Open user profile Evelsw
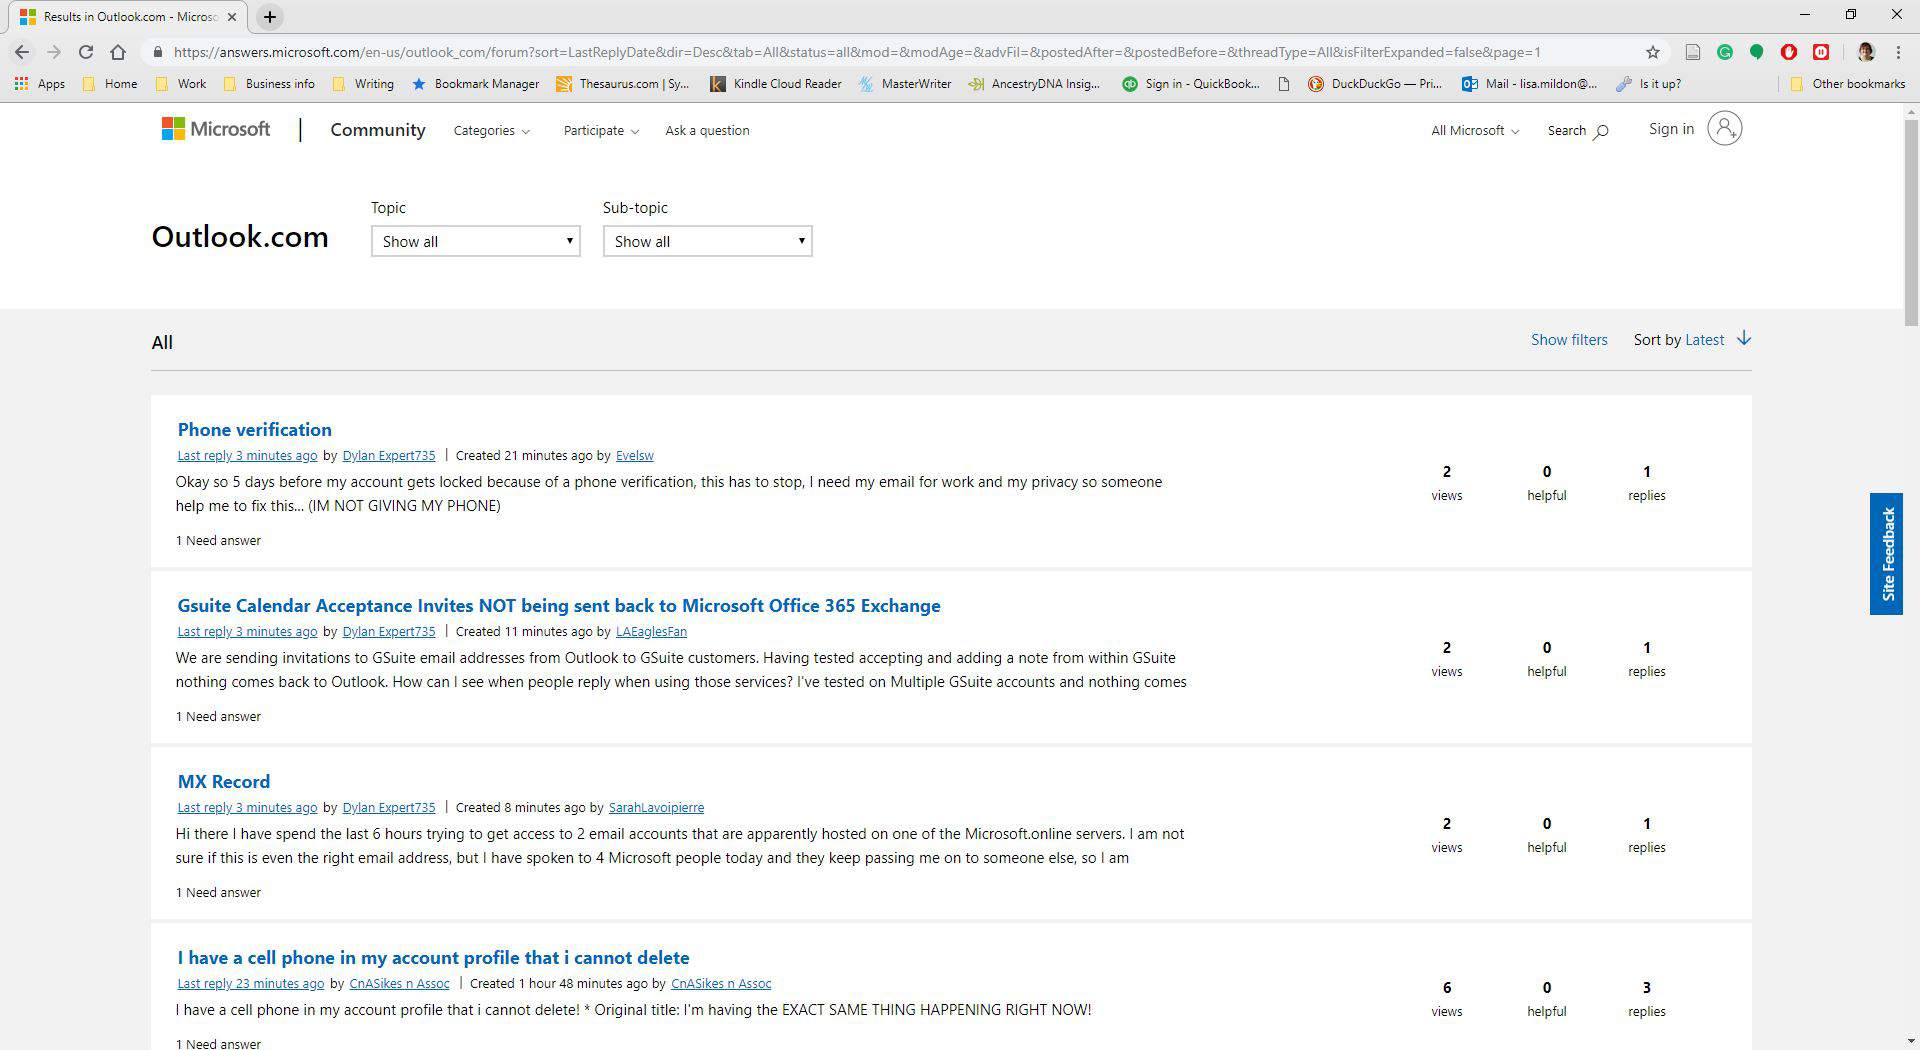This screenshot has width=1920, height=1050. coord(635,456)
